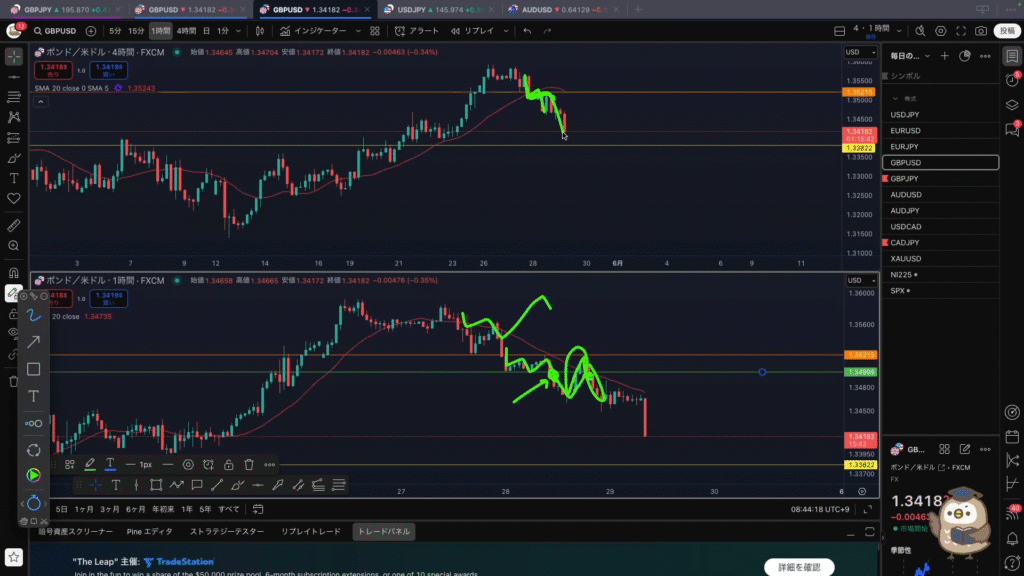Create an alert with アラート button
Viewport: 1024px width, 576px height.
(x=417, y=31)
